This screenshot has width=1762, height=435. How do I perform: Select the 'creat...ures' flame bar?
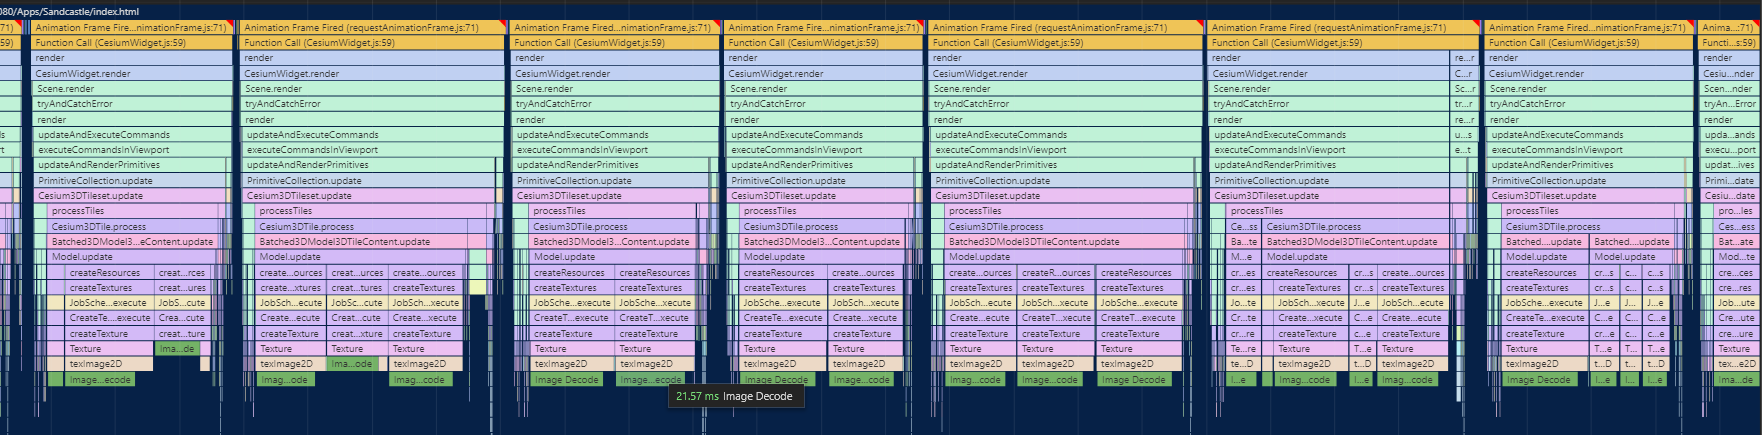(182, 288)
